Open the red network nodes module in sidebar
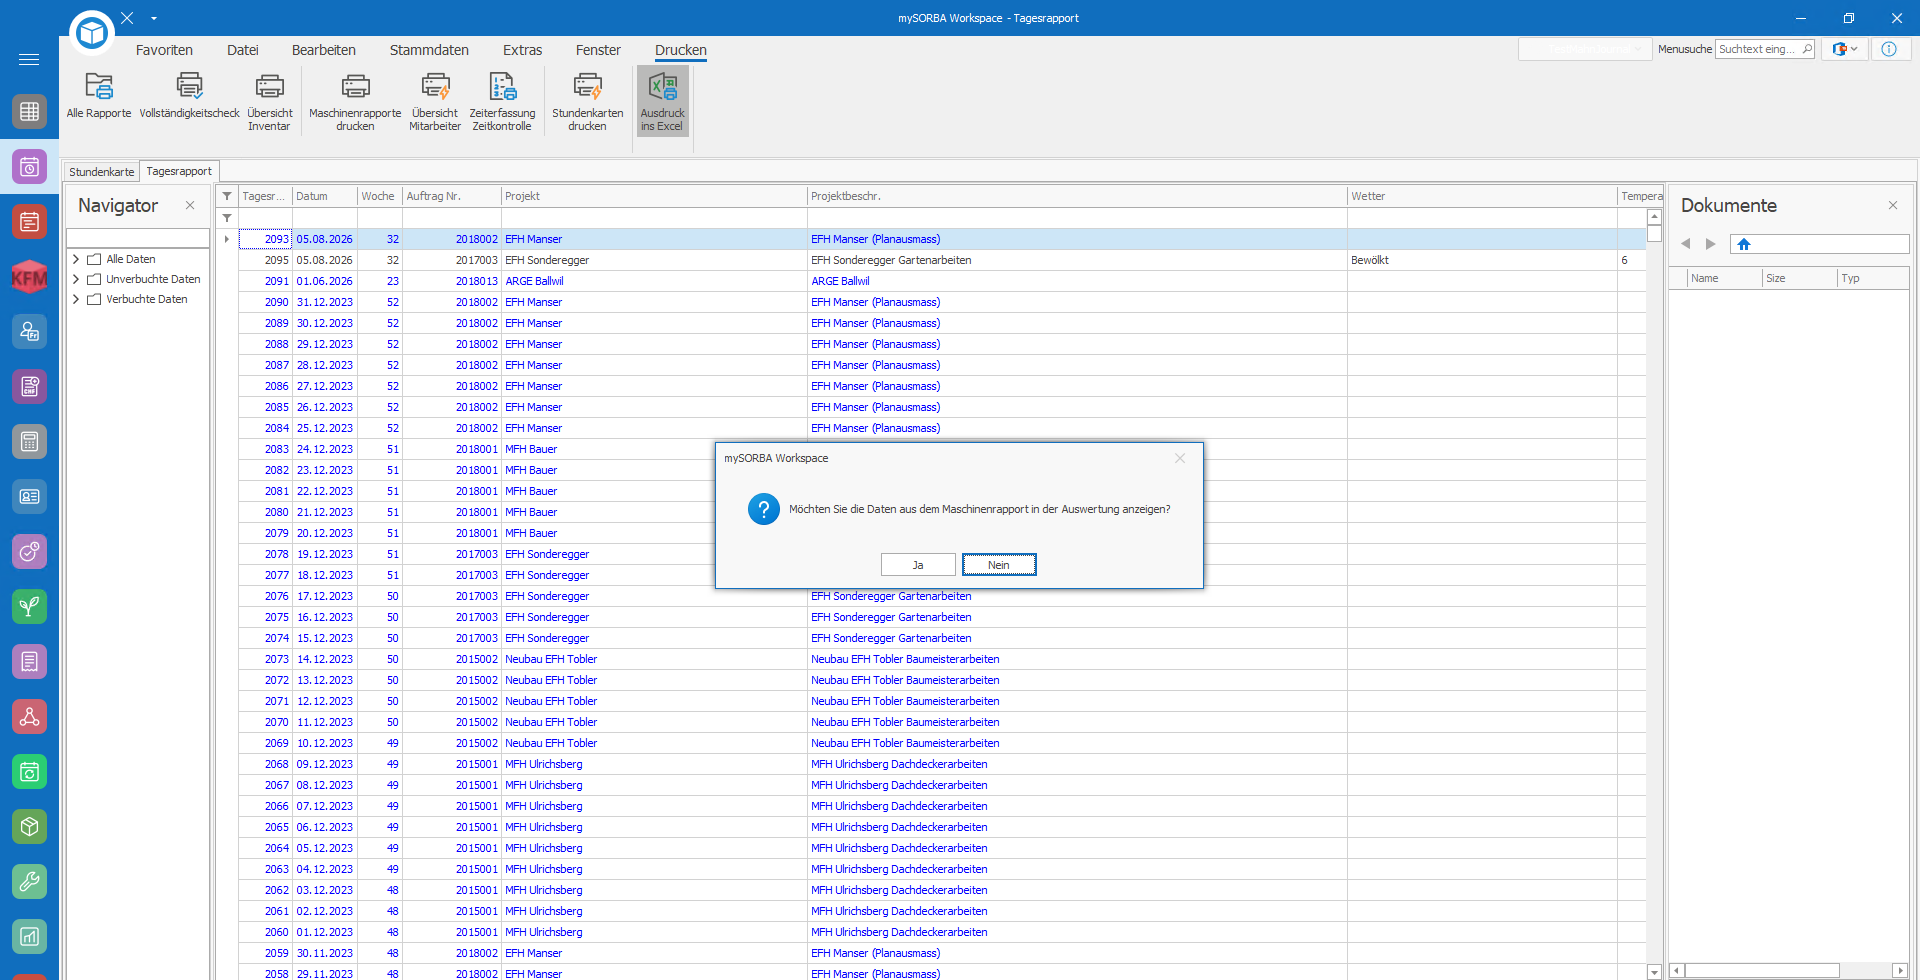The width and height of the screenshot is (1920, 980). click(x=29, y=716)
